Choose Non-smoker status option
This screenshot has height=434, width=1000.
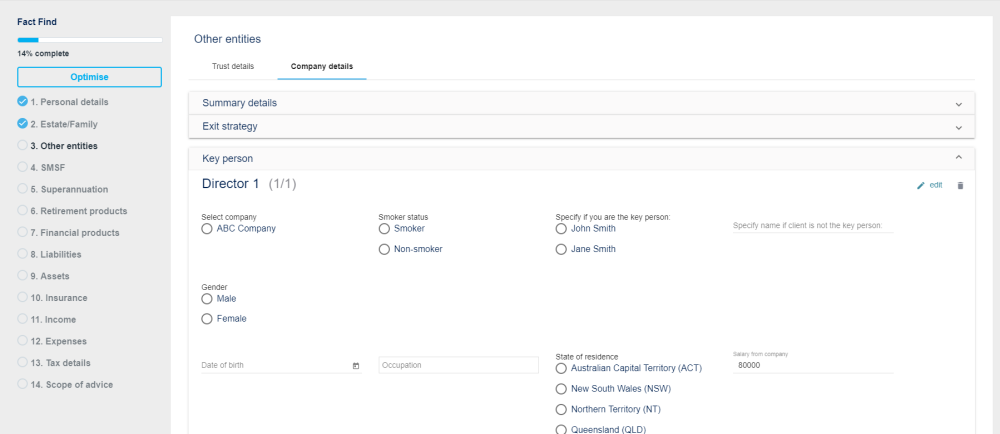(384, 249)
